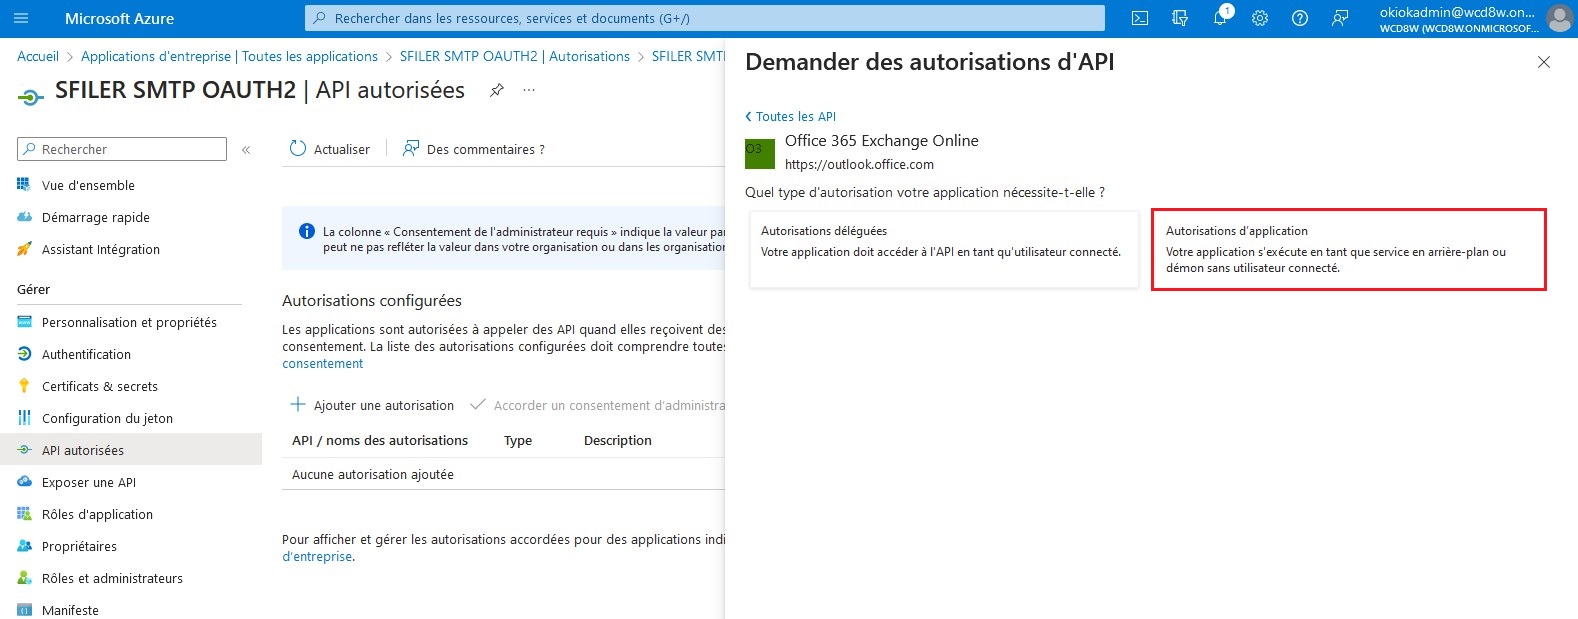Open the help question mark icon
This screenshot has width=1578, height=619.
pos(1300,18)
